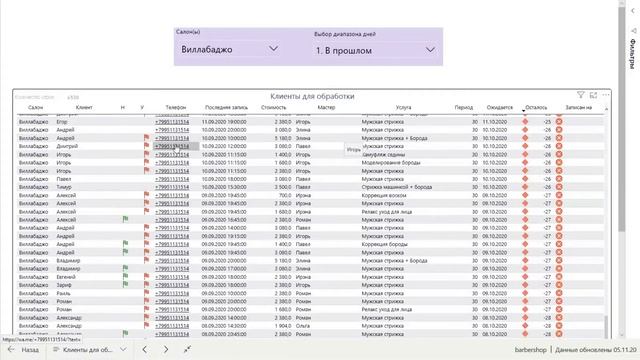
Task: Expand the Фильтры pane with top chevron
Action: [633, 11]
